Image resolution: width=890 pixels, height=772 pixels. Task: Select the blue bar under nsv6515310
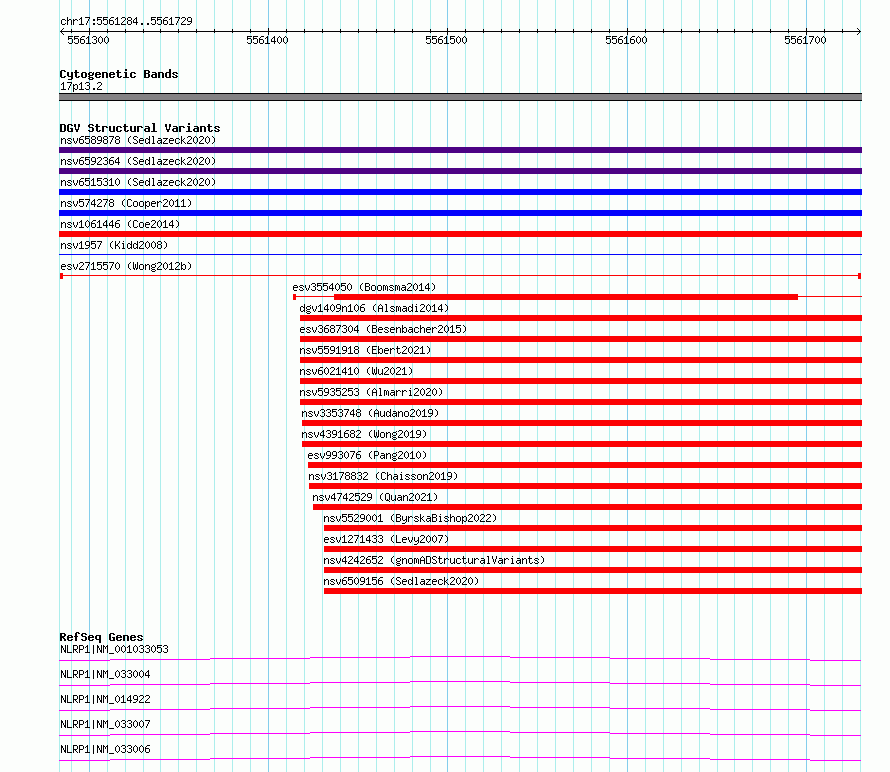click(460, 192)
